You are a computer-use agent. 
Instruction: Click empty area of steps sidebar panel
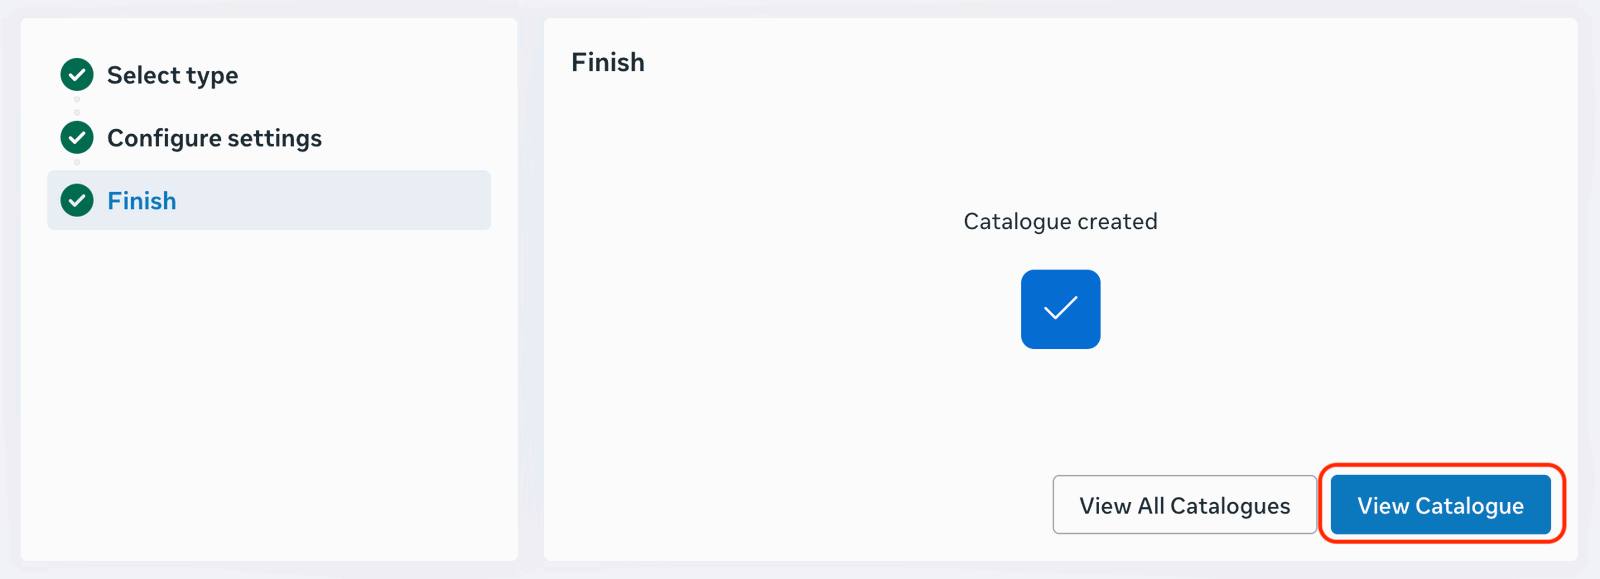point(268,400)
